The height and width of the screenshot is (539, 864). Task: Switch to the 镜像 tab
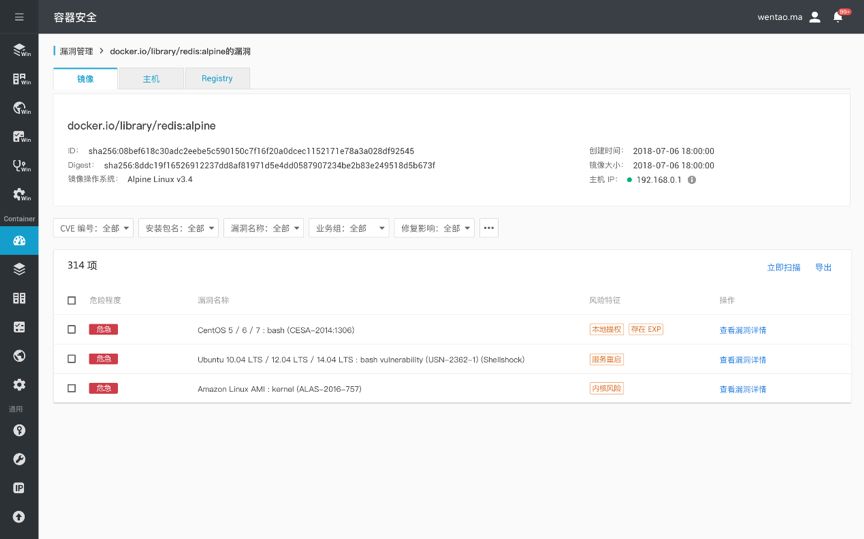coord(85,78)
